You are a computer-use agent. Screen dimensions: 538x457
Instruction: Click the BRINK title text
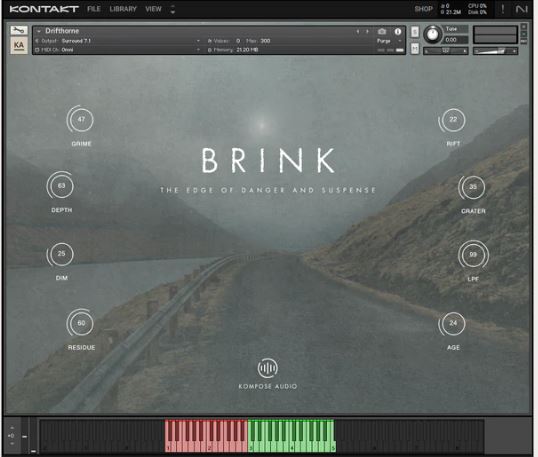(x=268, y=160)
